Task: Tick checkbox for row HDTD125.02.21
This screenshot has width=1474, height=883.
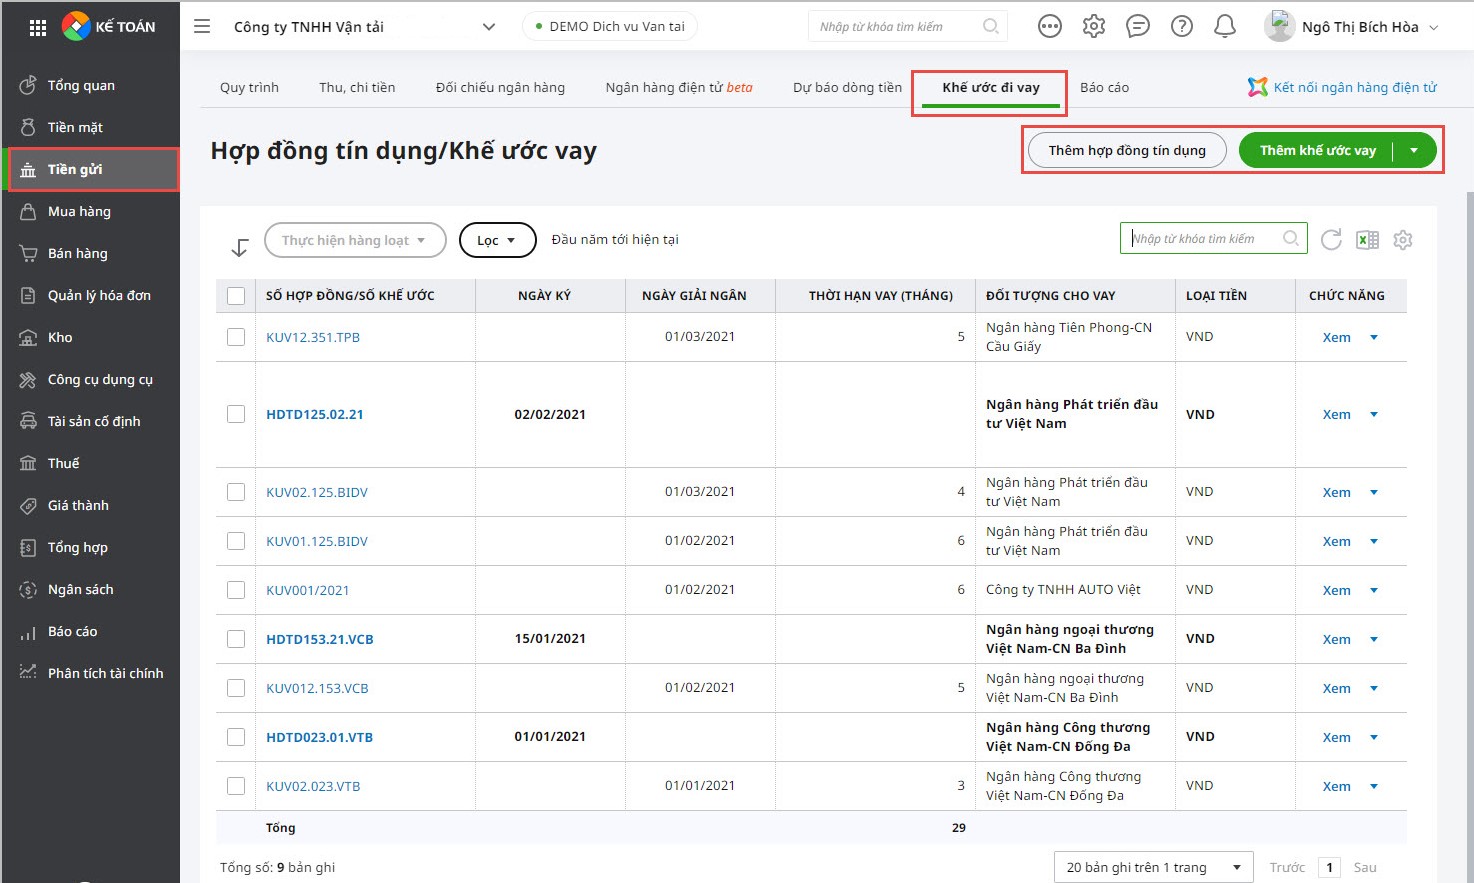Action: point(236,414)
